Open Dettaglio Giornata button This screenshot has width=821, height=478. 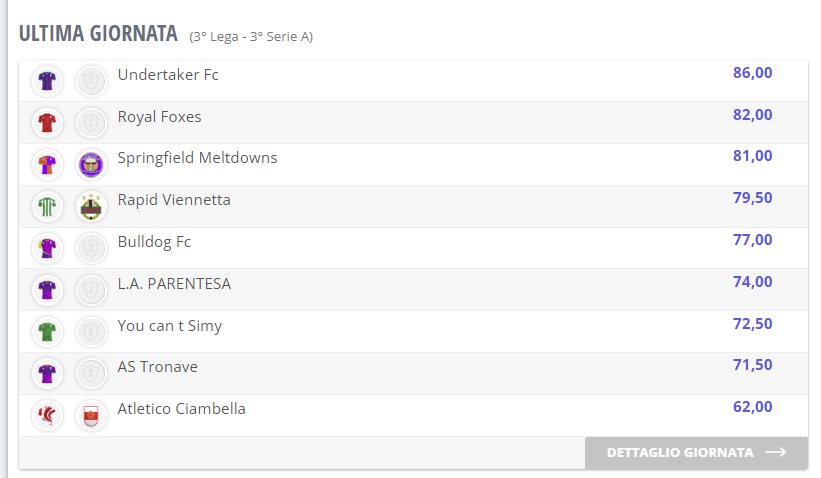pos(696,453)
